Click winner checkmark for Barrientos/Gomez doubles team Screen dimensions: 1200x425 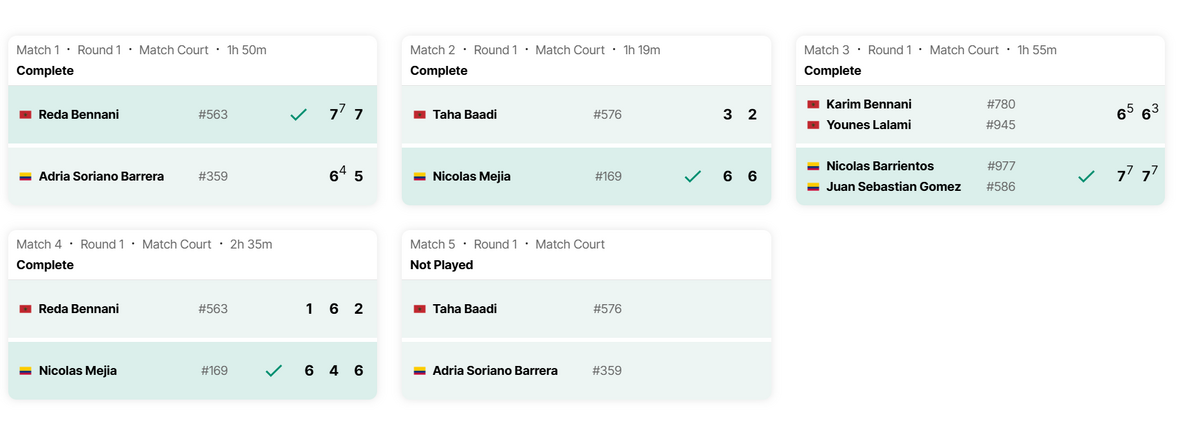(x=1086, y=177)
